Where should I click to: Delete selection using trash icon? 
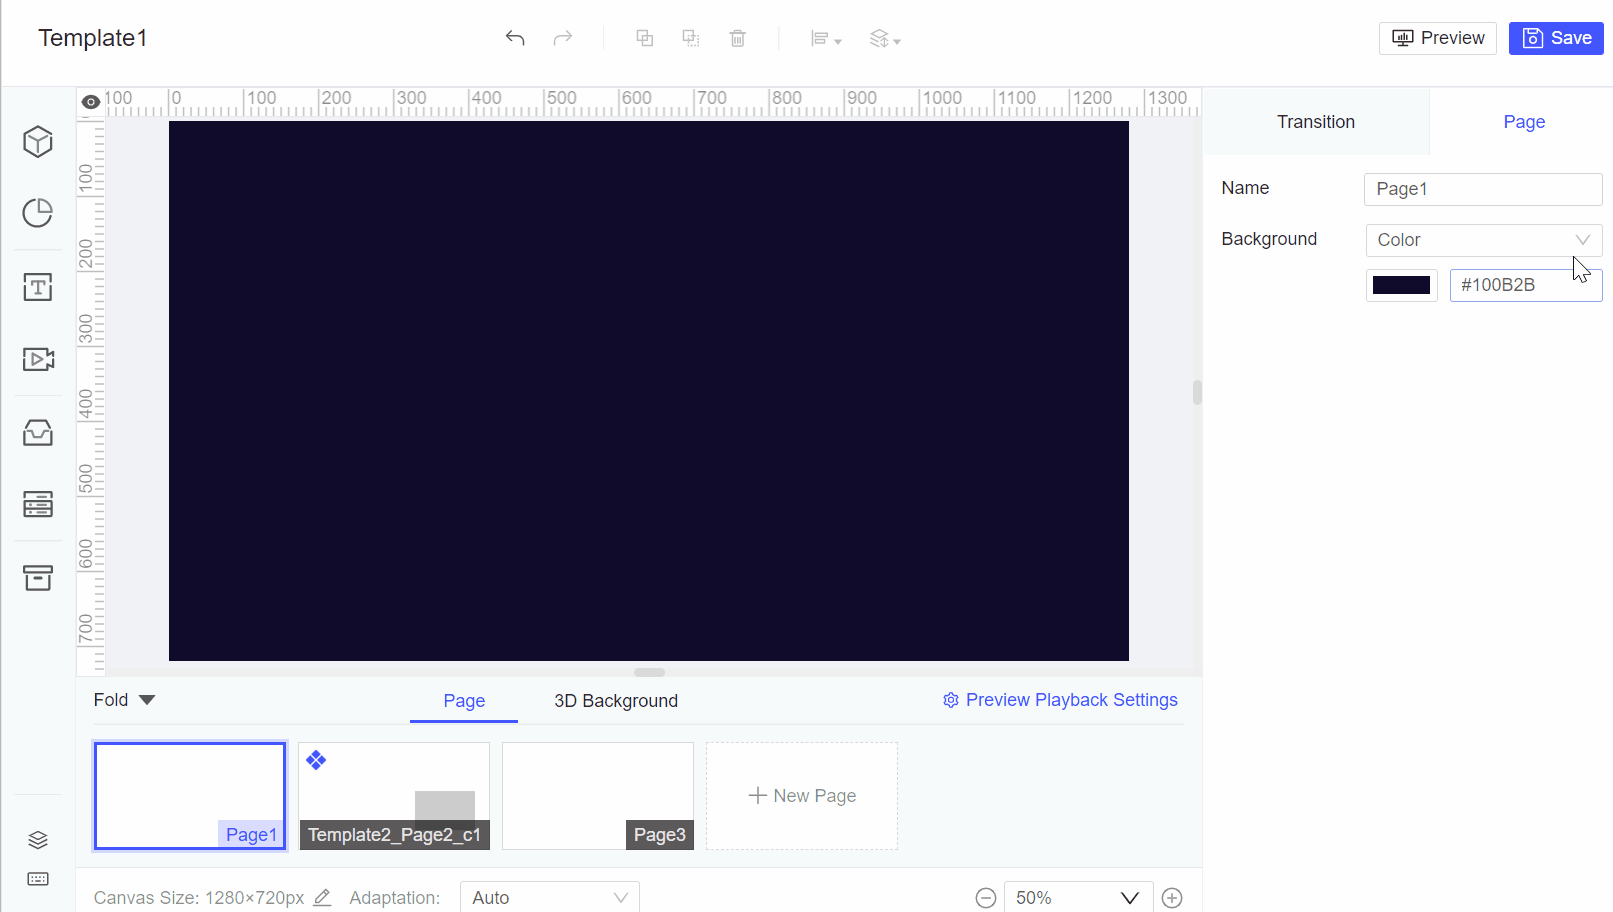738,37
